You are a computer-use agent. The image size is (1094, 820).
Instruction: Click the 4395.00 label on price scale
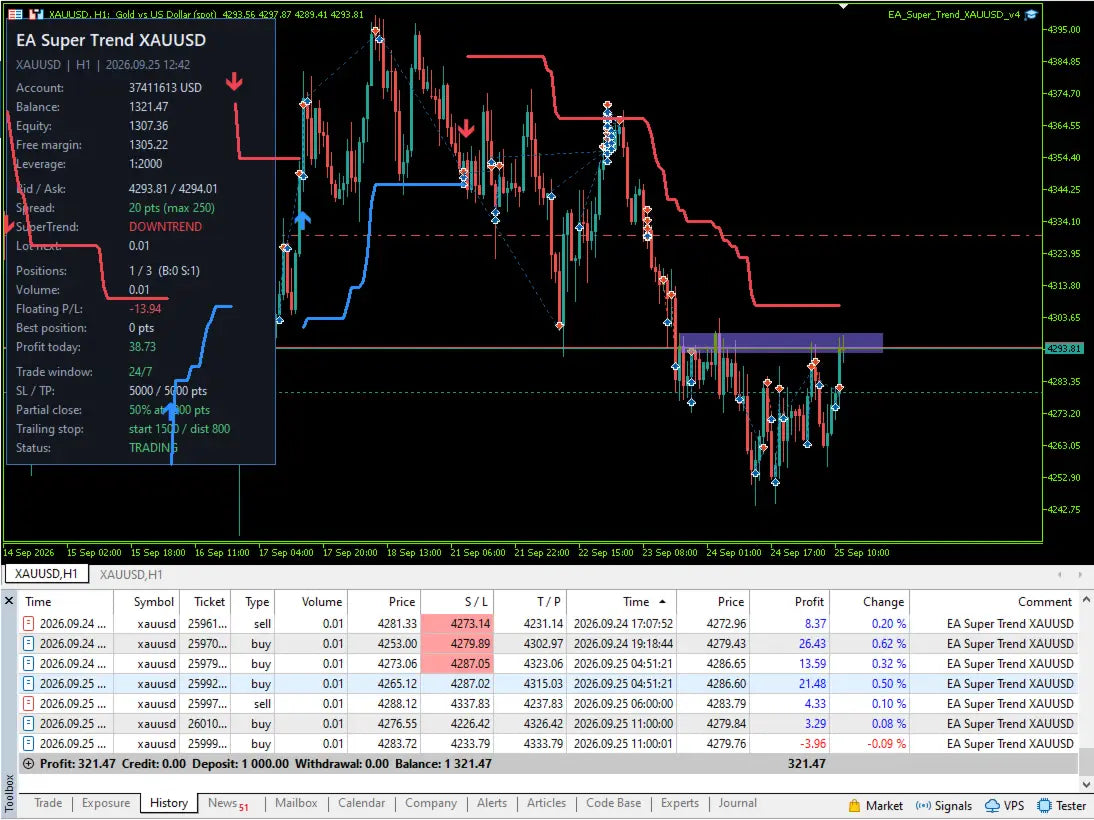(1064, 29)
